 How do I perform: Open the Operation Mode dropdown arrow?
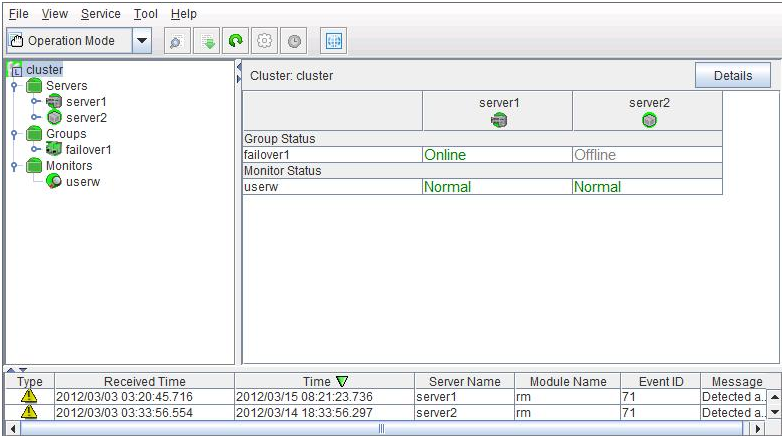[141, 41]
